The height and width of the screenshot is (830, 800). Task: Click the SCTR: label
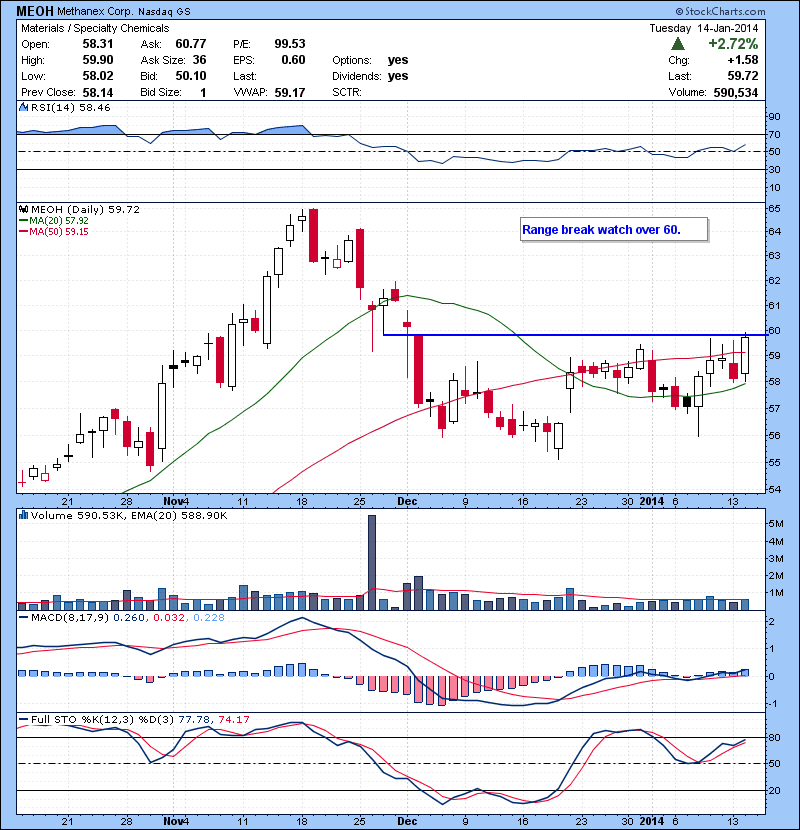347,93
